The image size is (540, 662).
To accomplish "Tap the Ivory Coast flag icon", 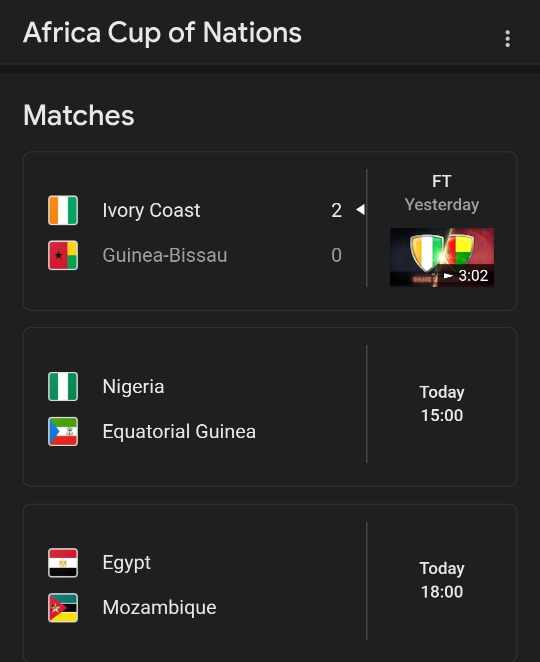I will click(63, 210).
